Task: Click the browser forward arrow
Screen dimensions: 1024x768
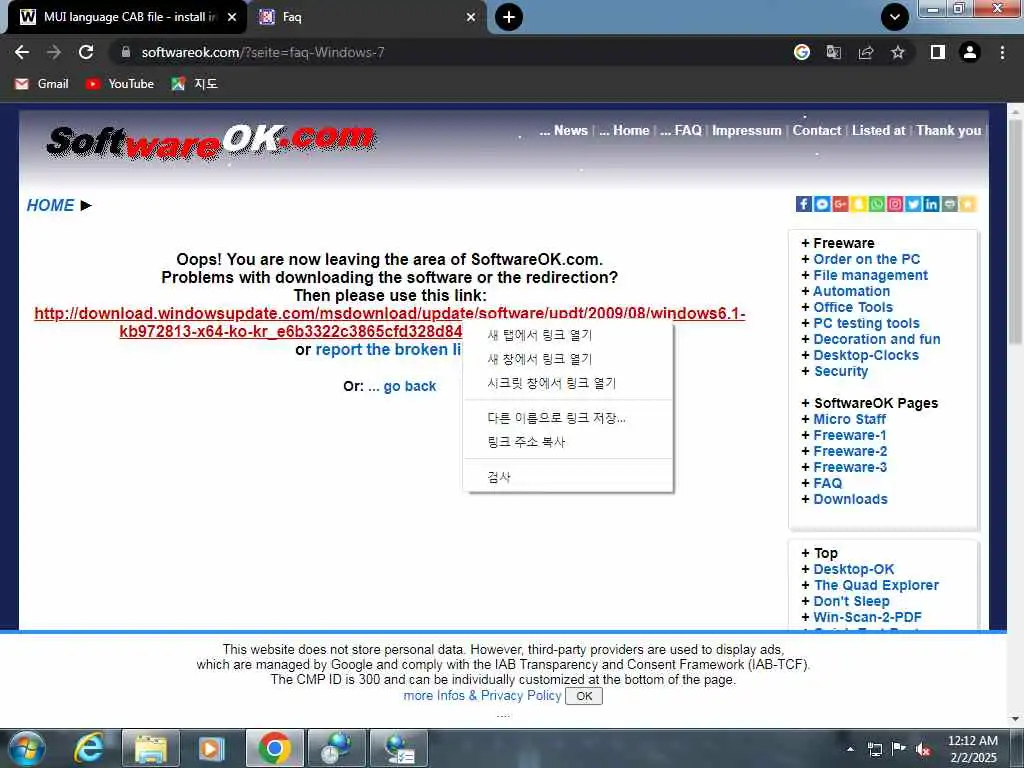Action: point(54,52)
